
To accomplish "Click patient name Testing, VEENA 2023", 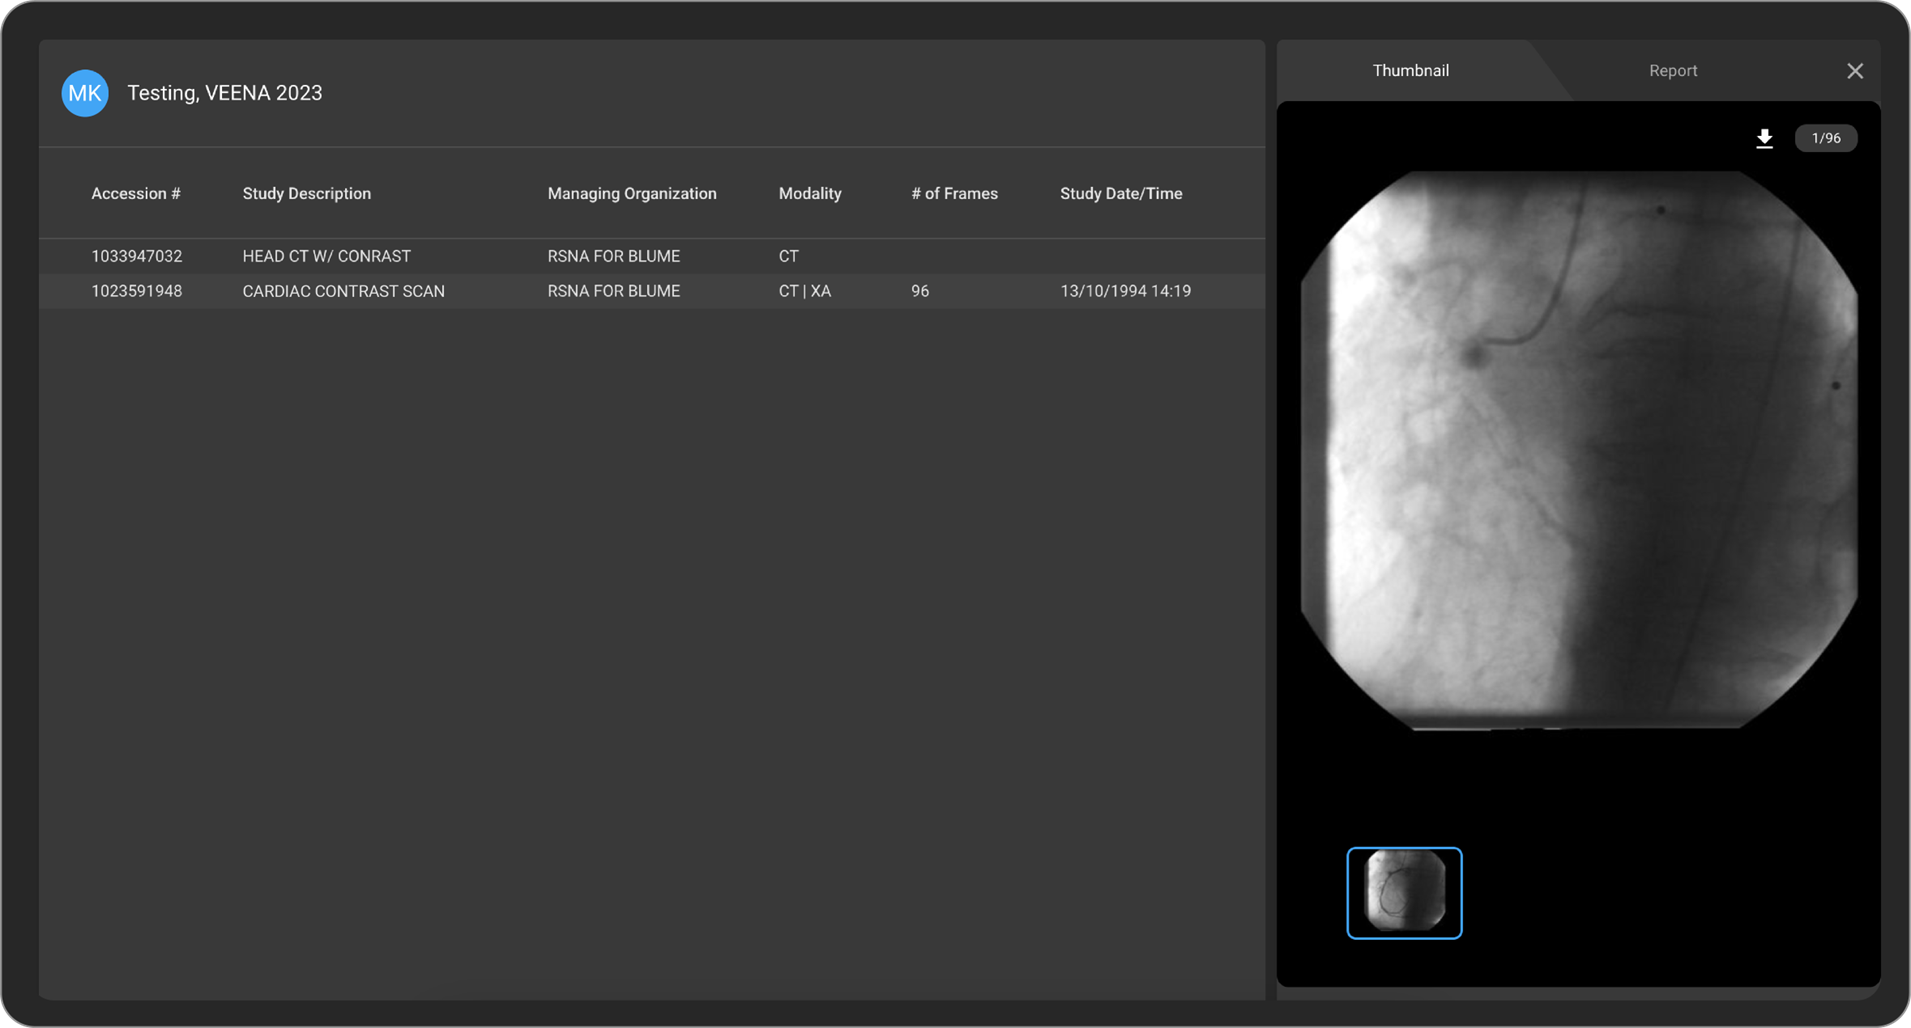I will click(224, 93).
